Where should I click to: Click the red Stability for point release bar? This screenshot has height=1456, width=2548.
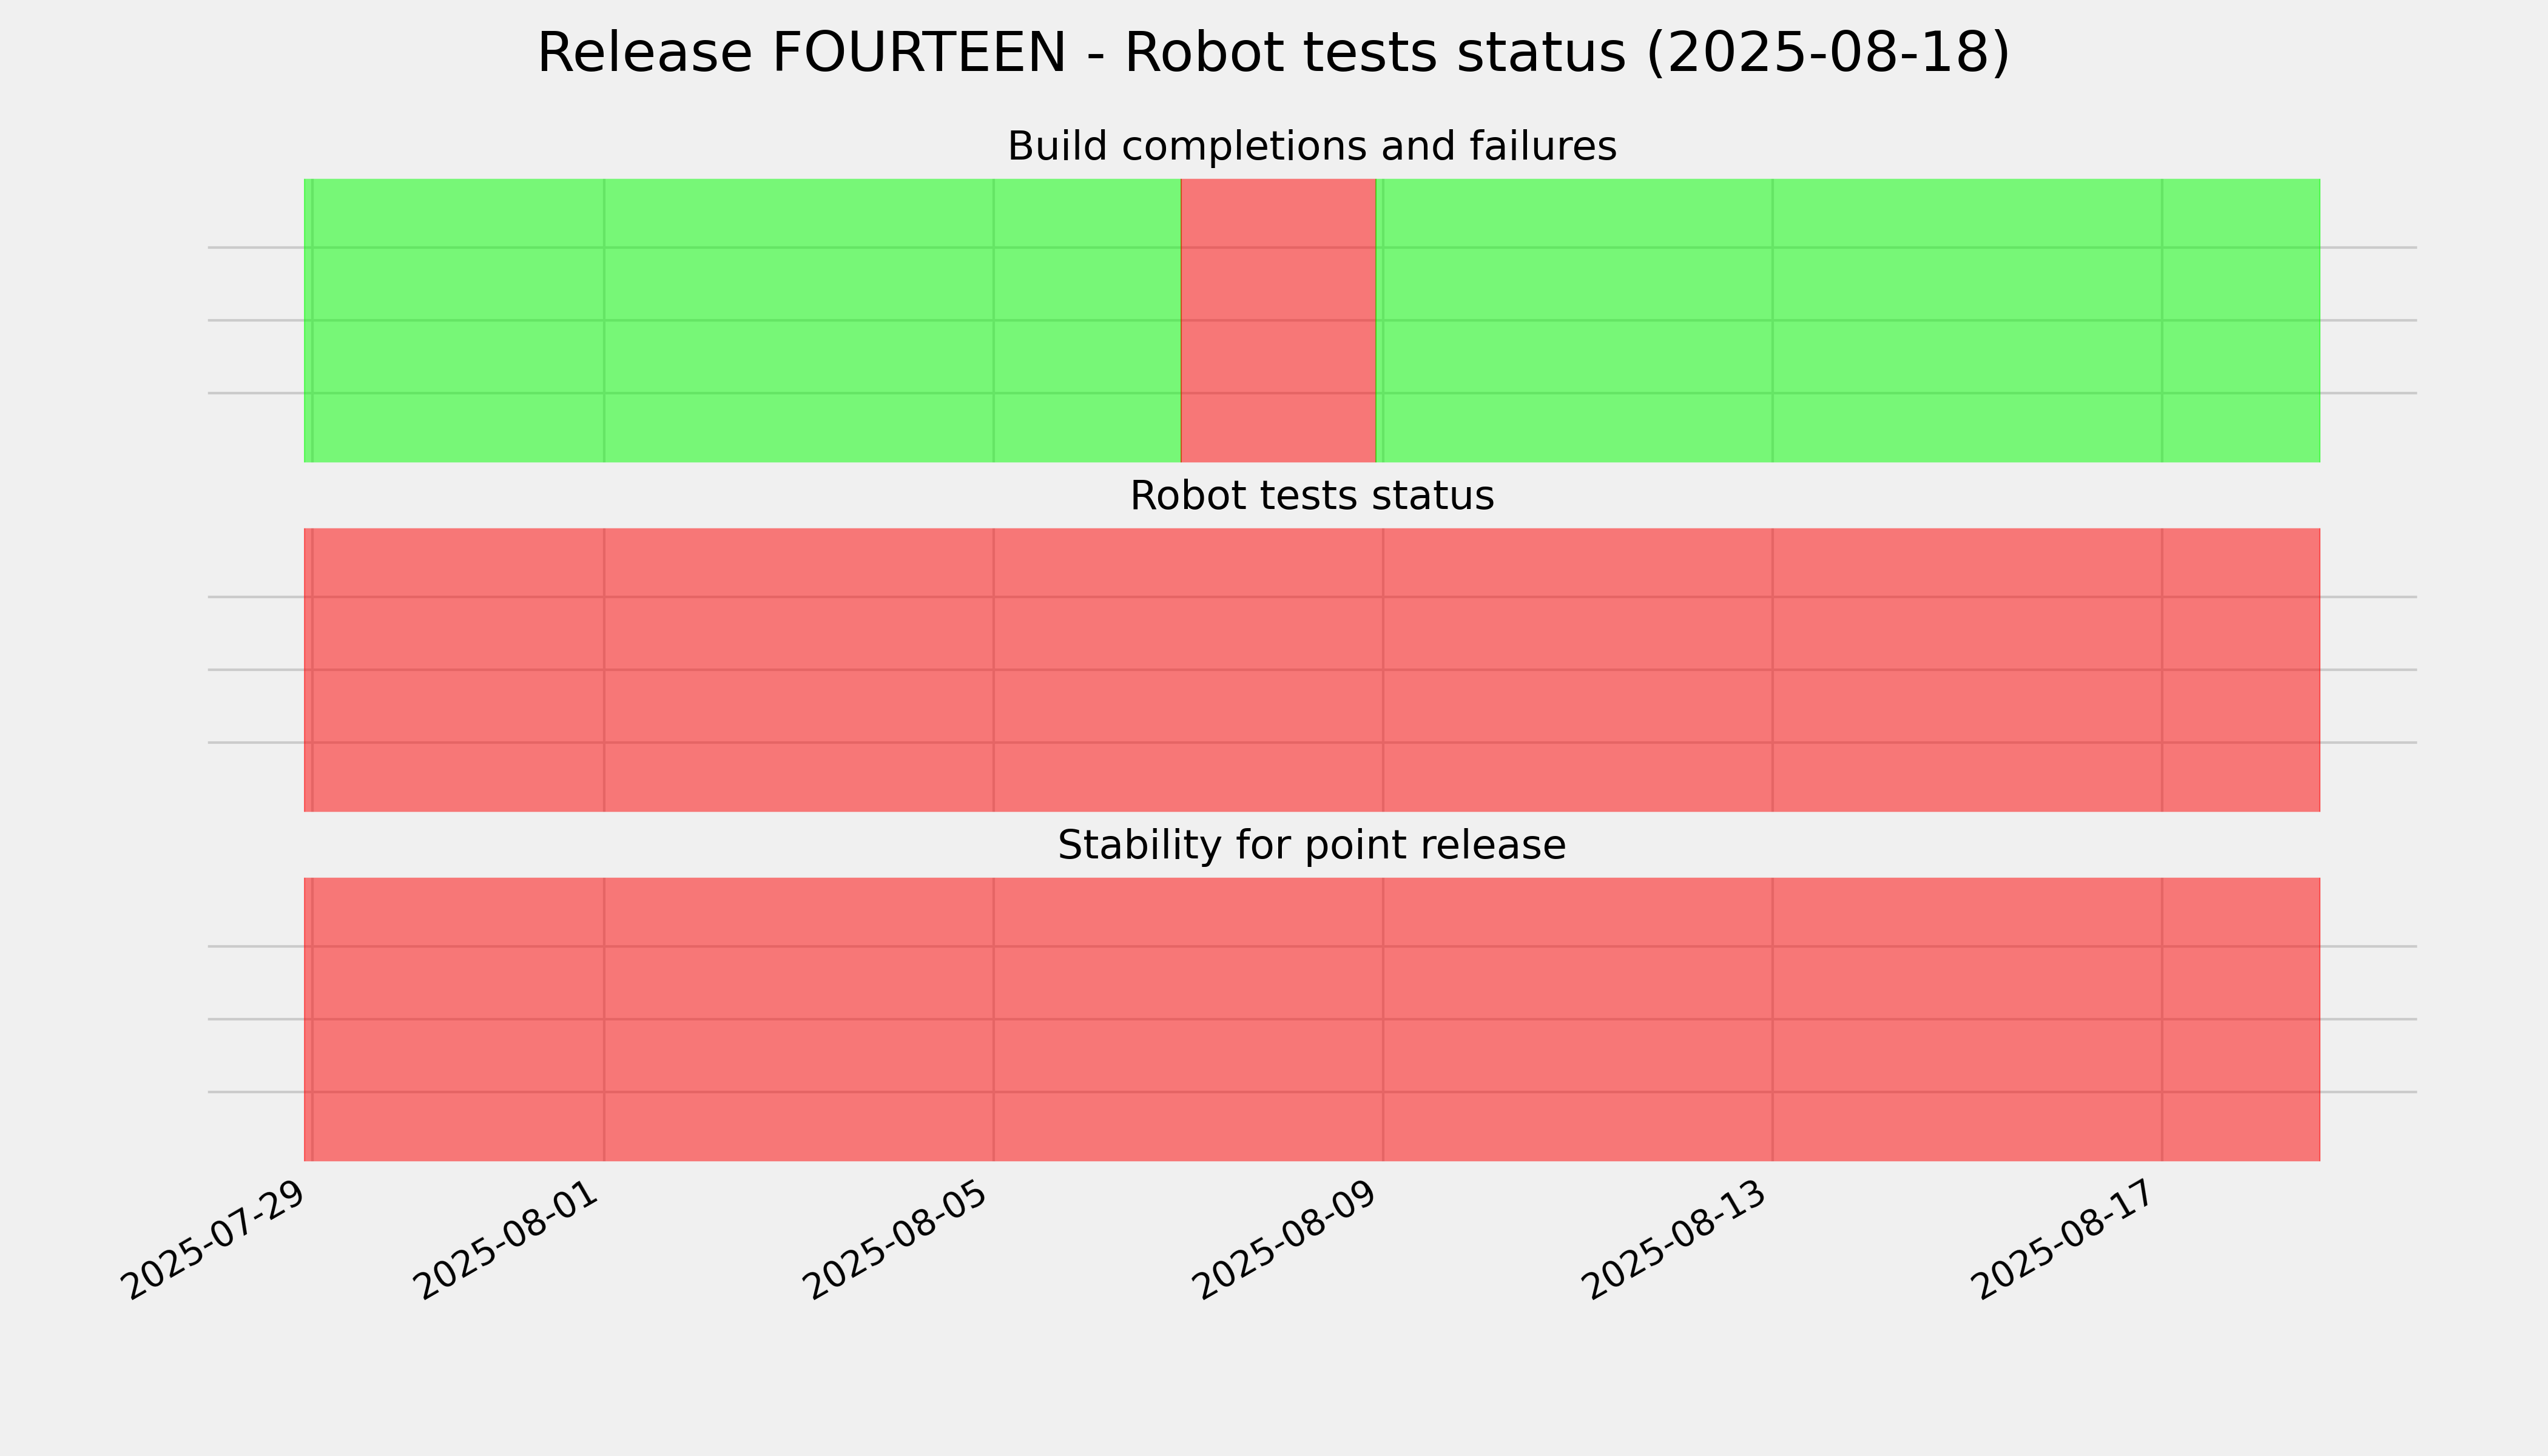click(1311, 1019)
